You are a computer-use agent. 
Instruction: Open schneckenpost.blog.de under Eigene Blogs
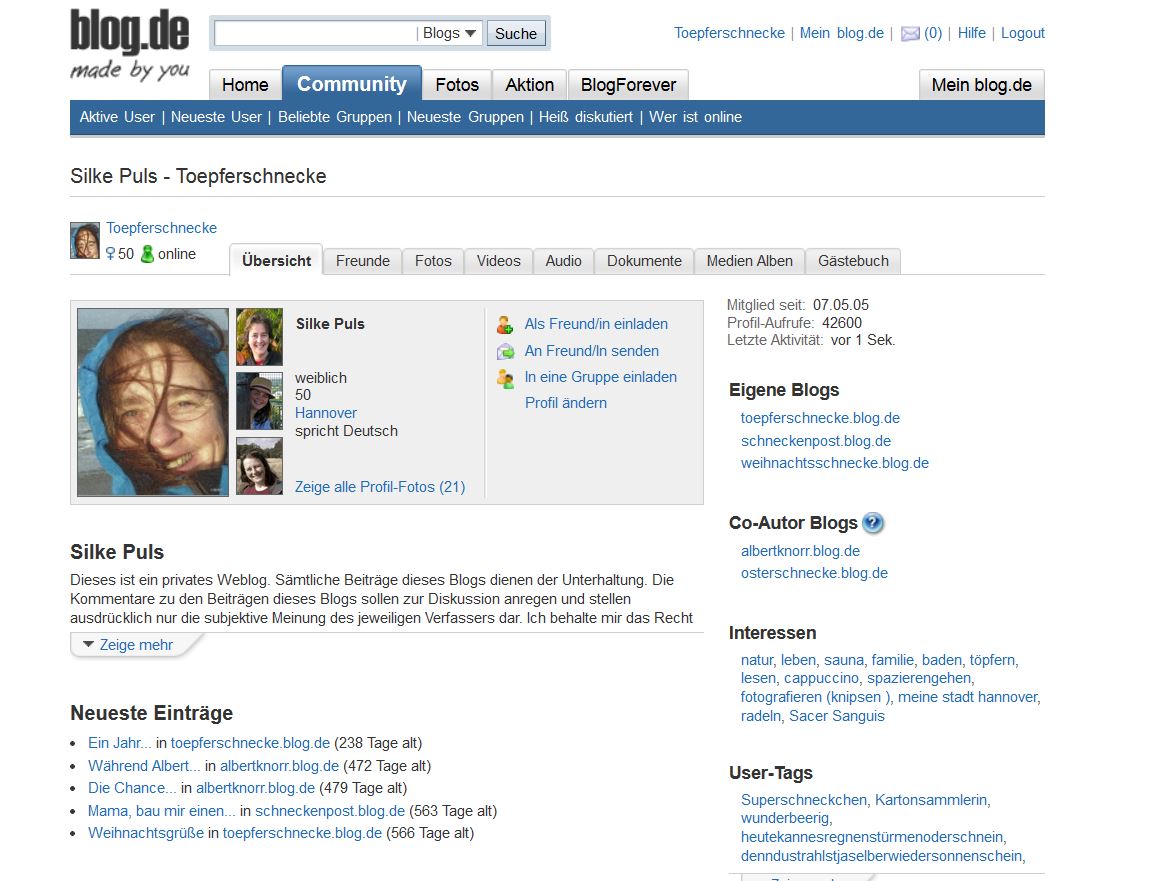point(815,441)
